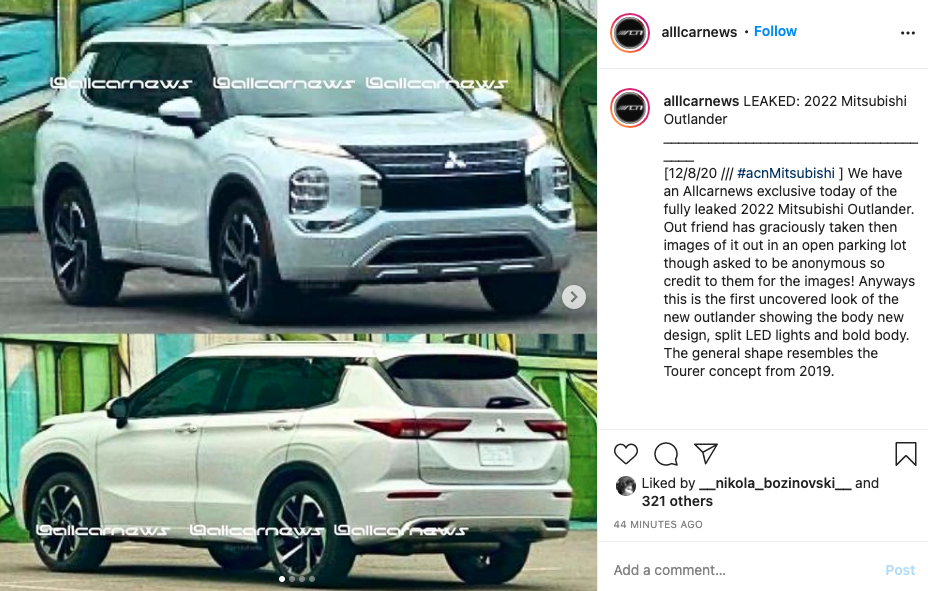Viewport: 928px width, 591px height.
Task: Open the allcarnews username in the header
Action: coord(699,32)
